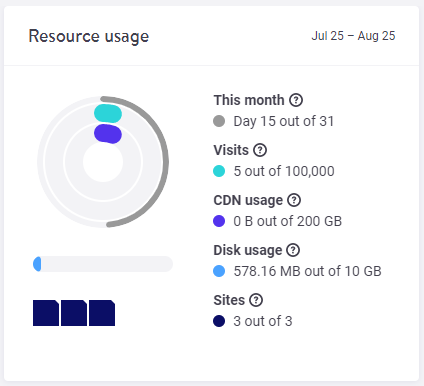Click purple dot next to 0 B
The width and height of the screenshot is (424, 386).
click(219, 221)
